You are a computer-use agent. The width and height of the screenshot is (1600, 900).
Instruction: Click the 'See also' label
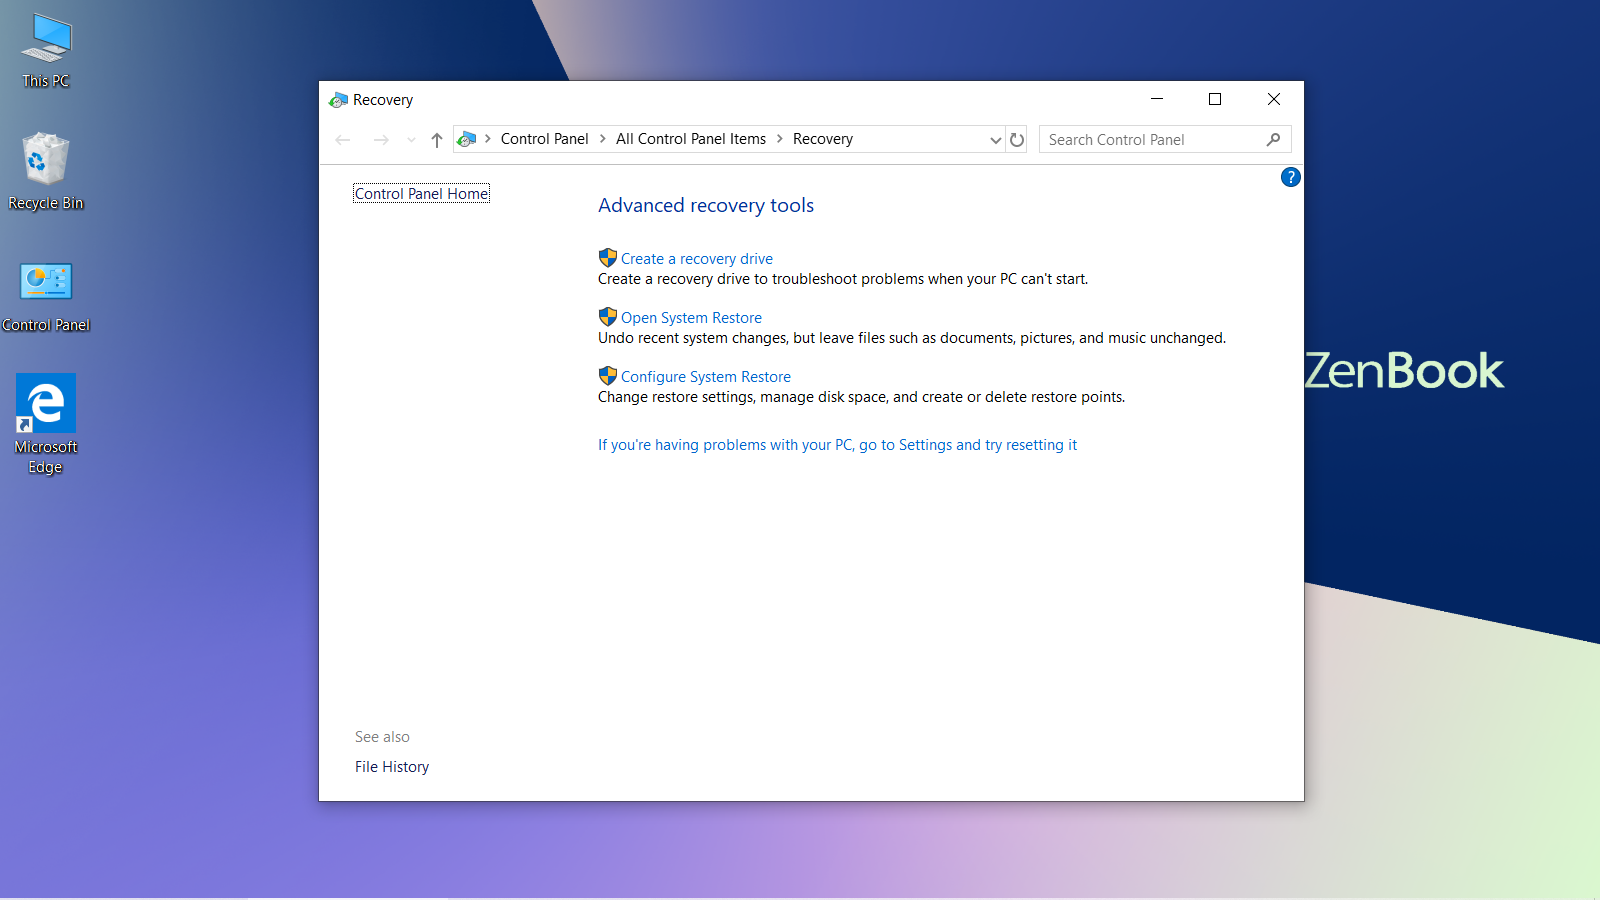(x=382, y=737)
